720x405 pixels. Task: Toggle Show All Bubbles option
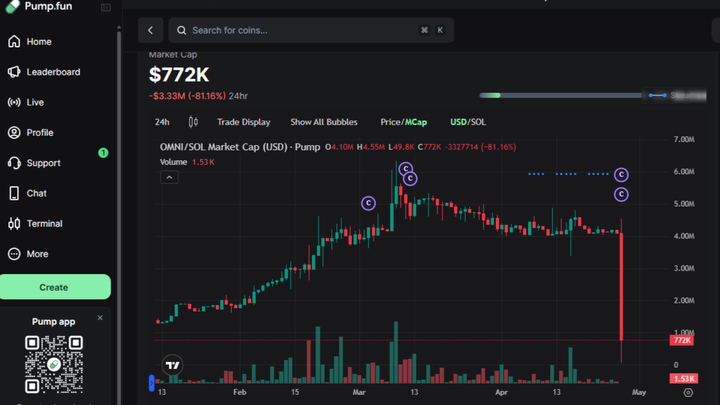[x=323, y=122]
